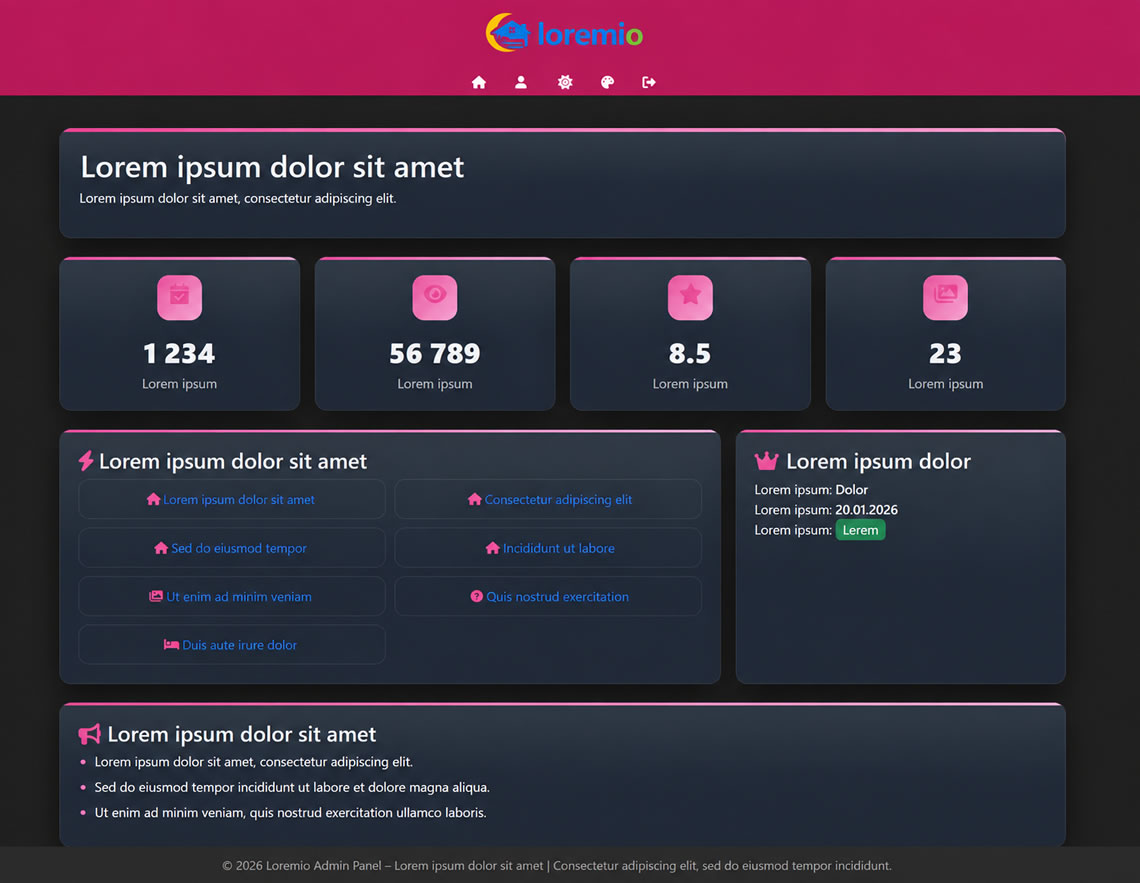The image size is (1140, 883).
Task: Click the footer copyright text
Action: (x=557, y=866)
